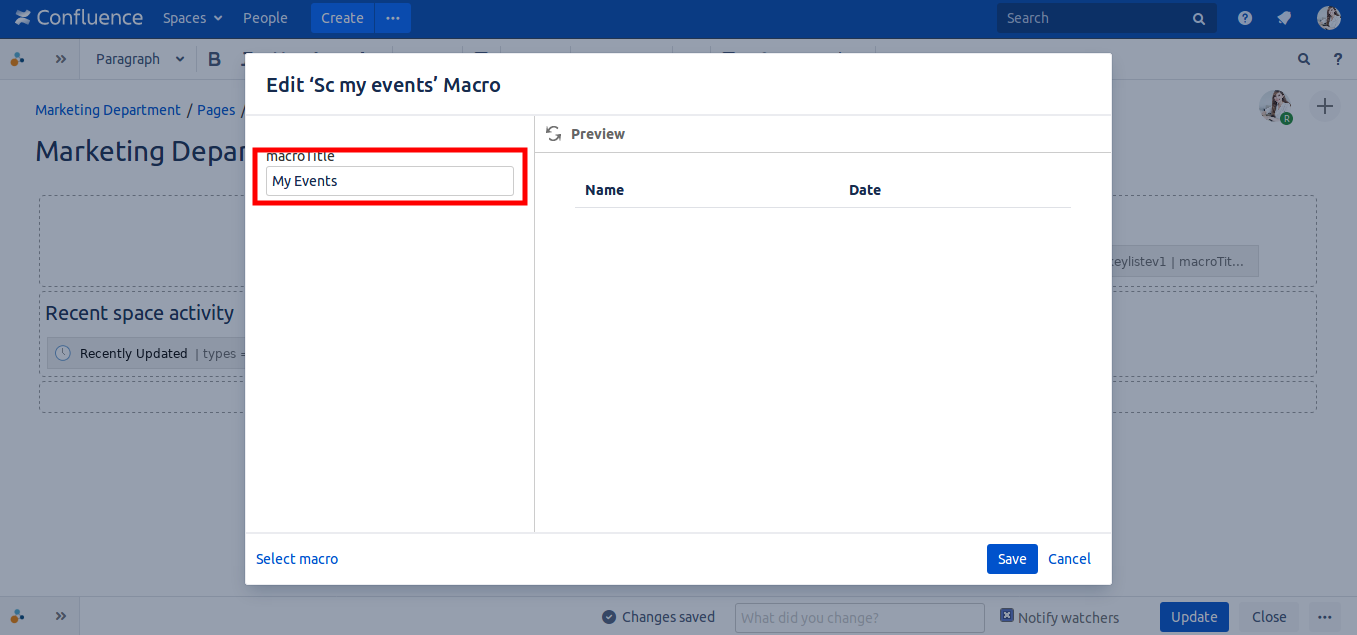Screen dimensions: 1357x635
Task: Open the Paragraph style dropdown
Action: (x=140, y=59)
